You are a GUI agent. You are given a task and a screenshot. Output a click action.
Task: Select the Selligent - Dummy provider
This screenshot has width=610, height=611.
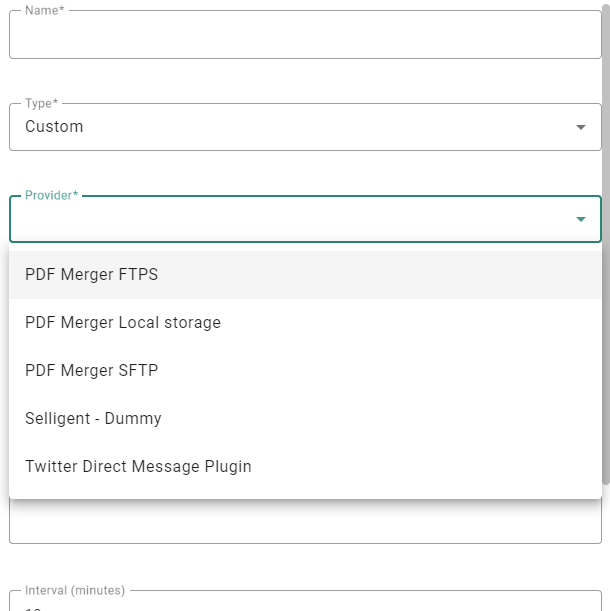(93, 419)
